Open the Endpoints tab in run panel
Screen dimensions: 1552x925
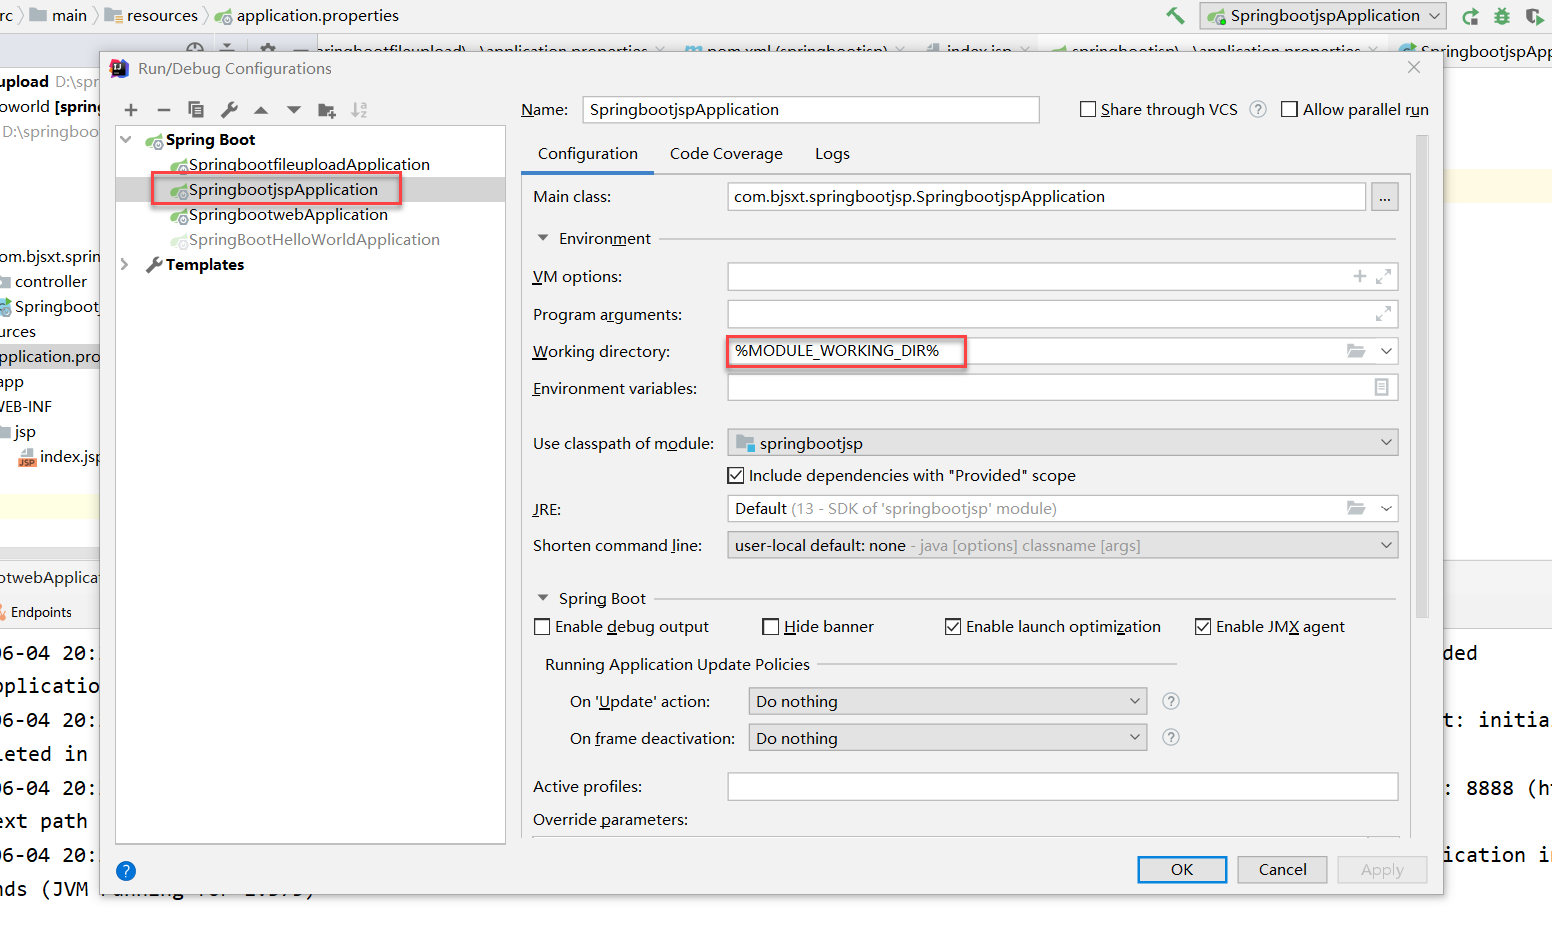click(x=41, y=612)
